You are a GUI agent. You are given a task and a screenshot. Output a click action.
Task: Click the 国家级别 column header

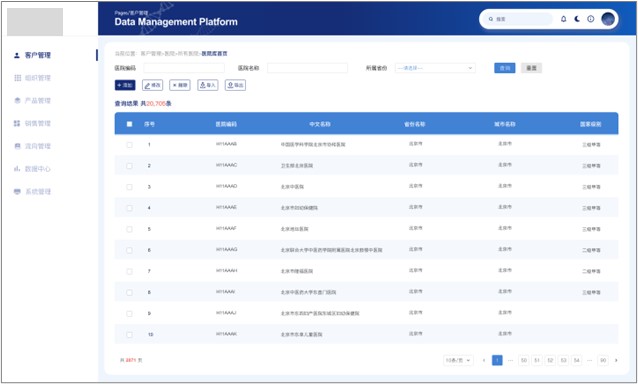tap(591, 124)
